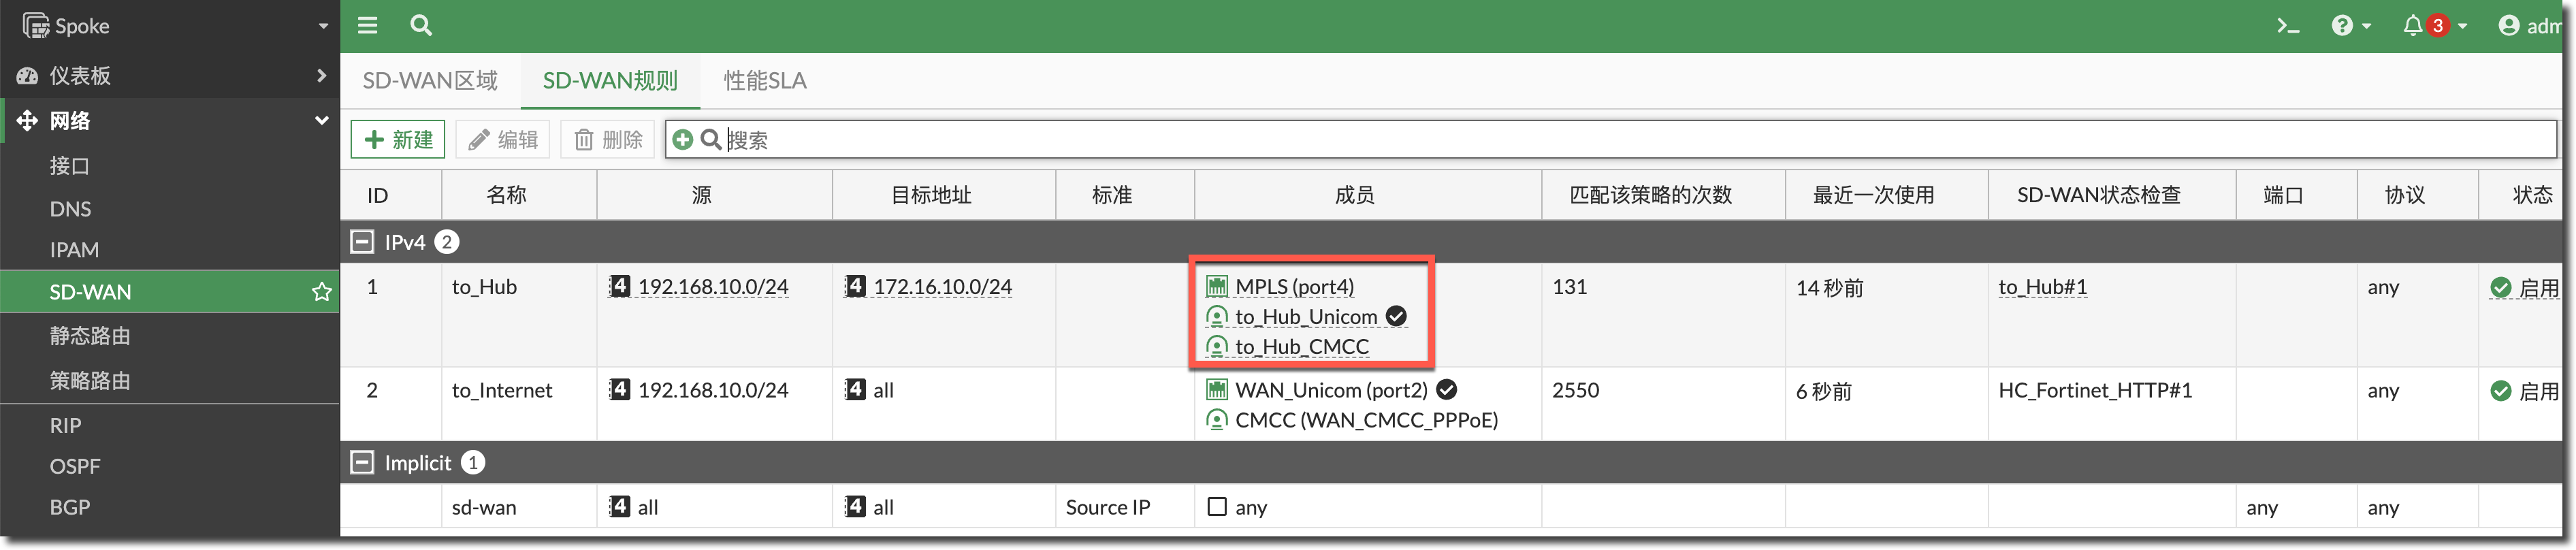Toggle favorite star next to SD-WAN

point(321,292)
